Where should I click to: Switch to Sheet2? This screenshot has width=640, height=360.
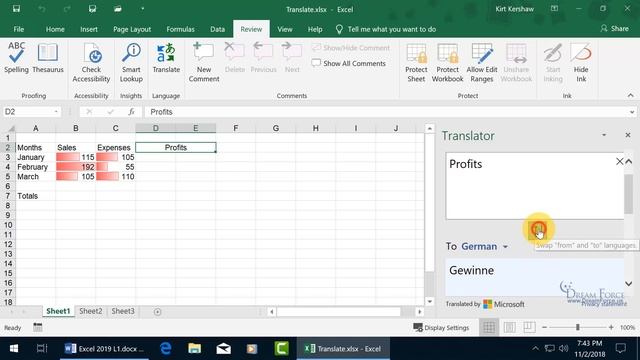coord(91,311)
